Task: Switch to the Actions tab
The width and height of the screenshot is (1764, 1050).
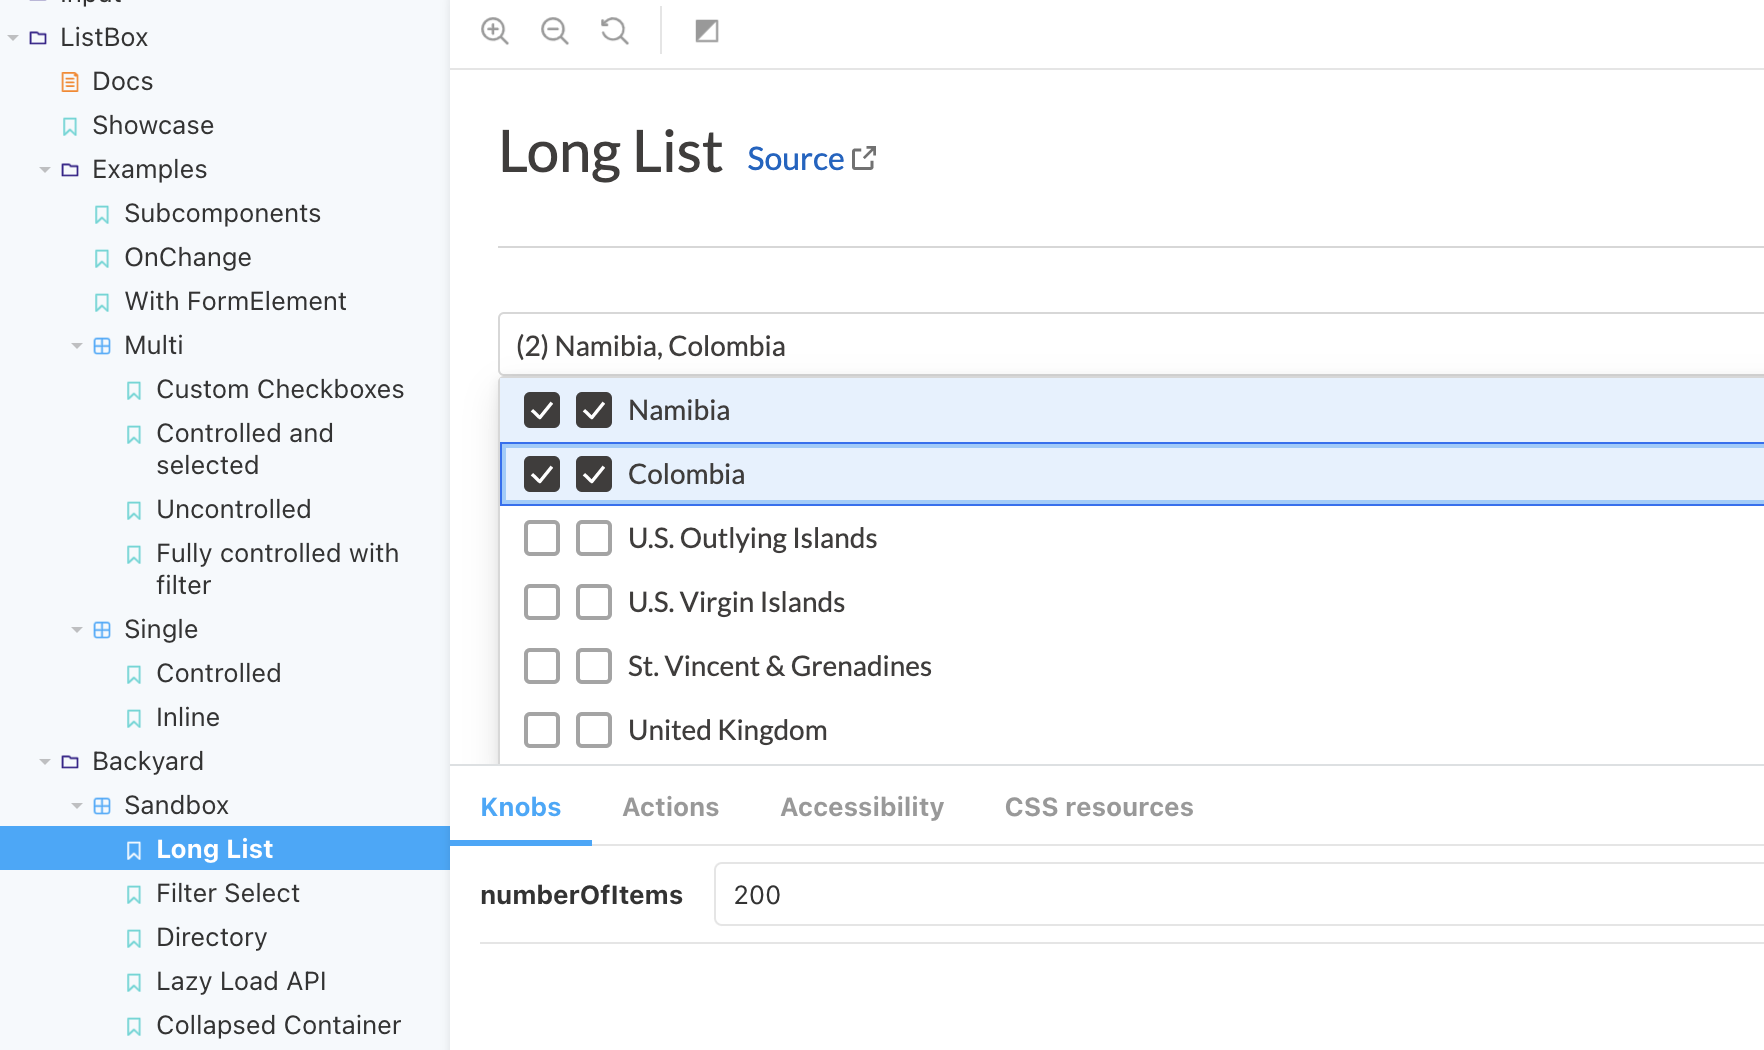Action: pyautogui.click(x=670, y=807)
